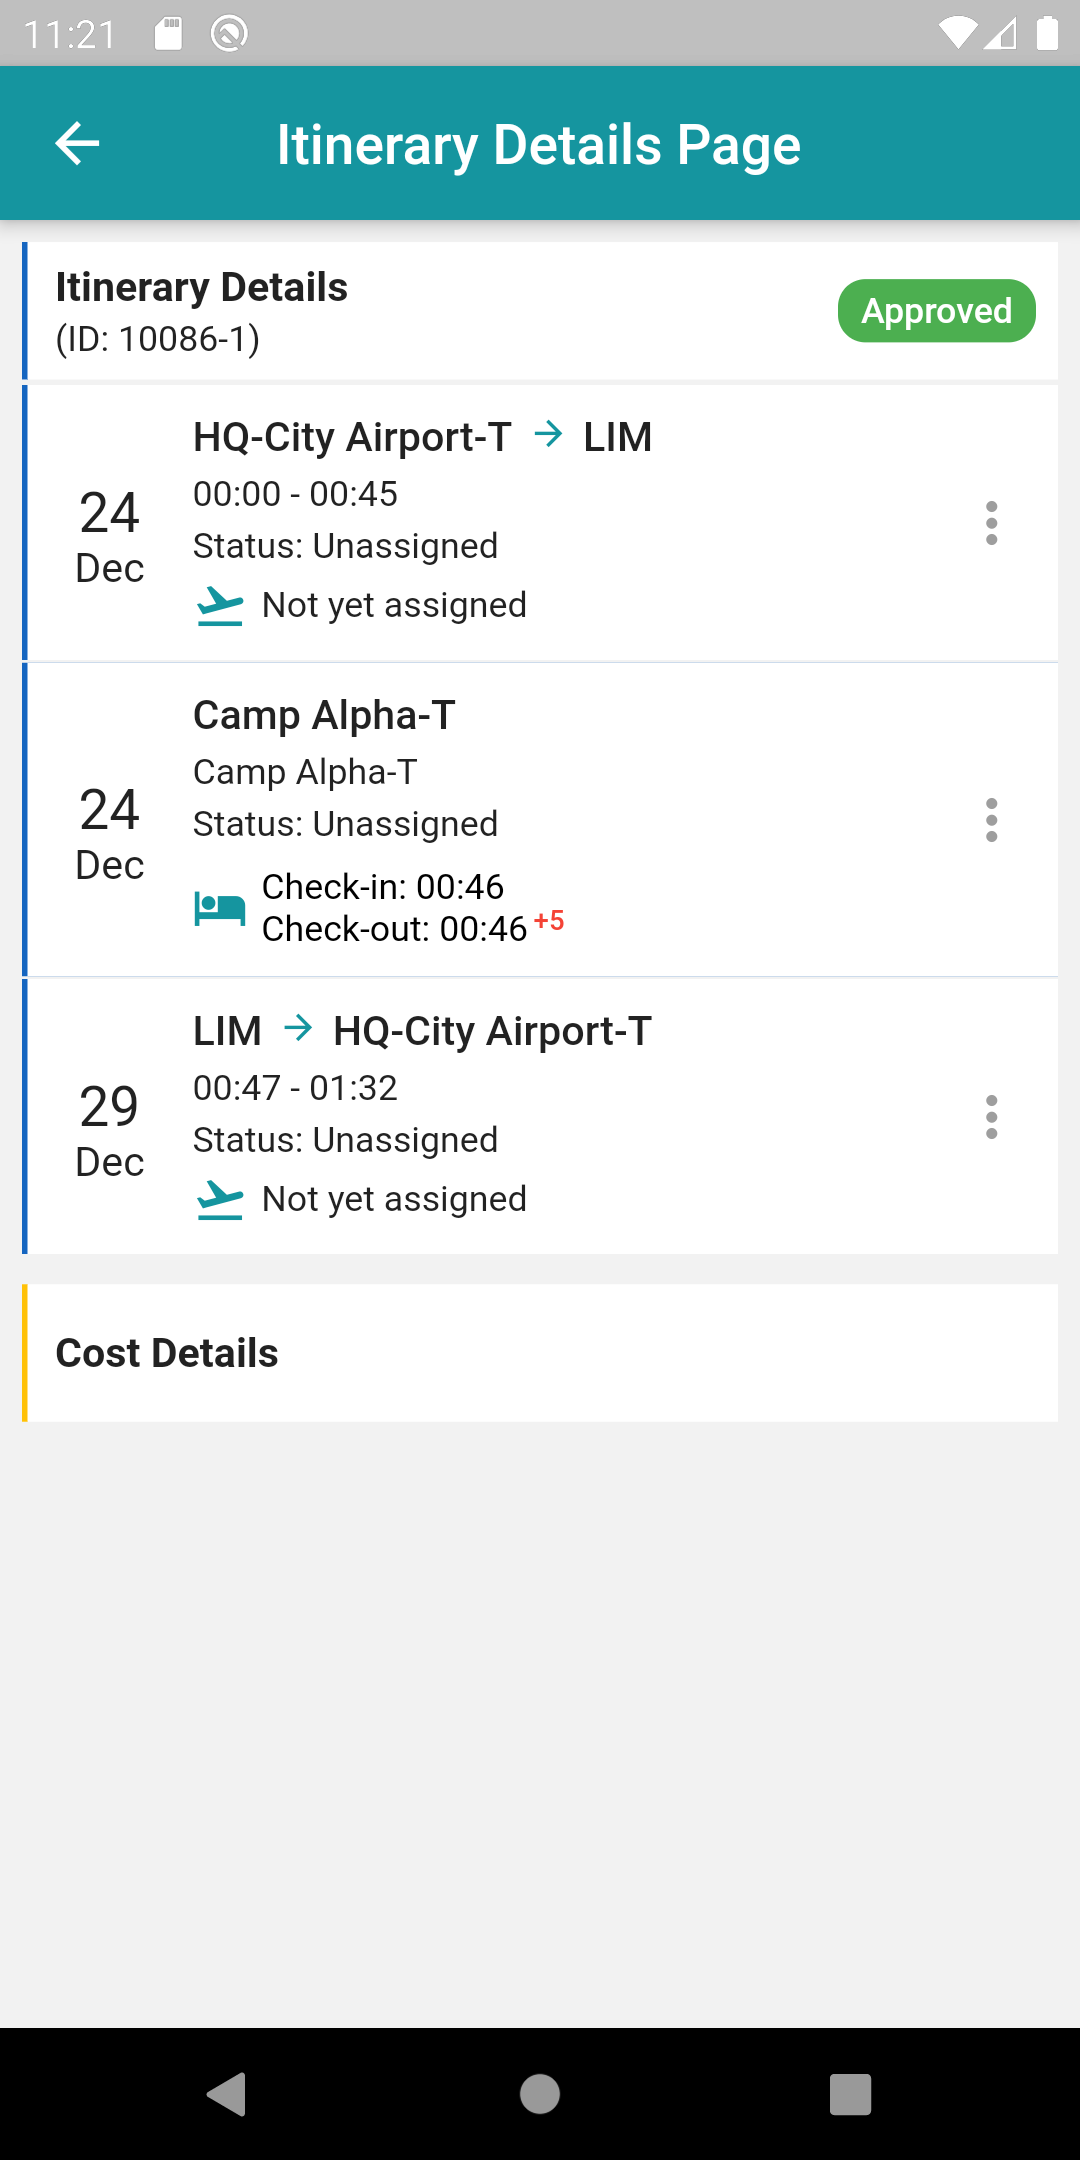Select the 00:00 - 00:45 flight time
This screenshot has width=1080, height=2160.
click(295, 494)
